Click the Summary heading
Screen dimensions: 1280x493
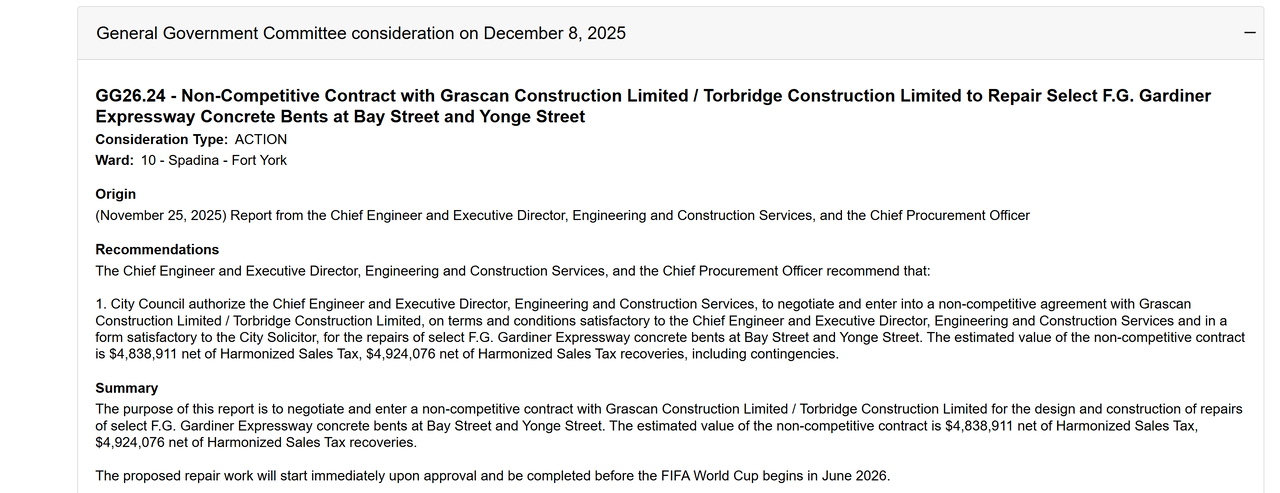coord(126,387)
